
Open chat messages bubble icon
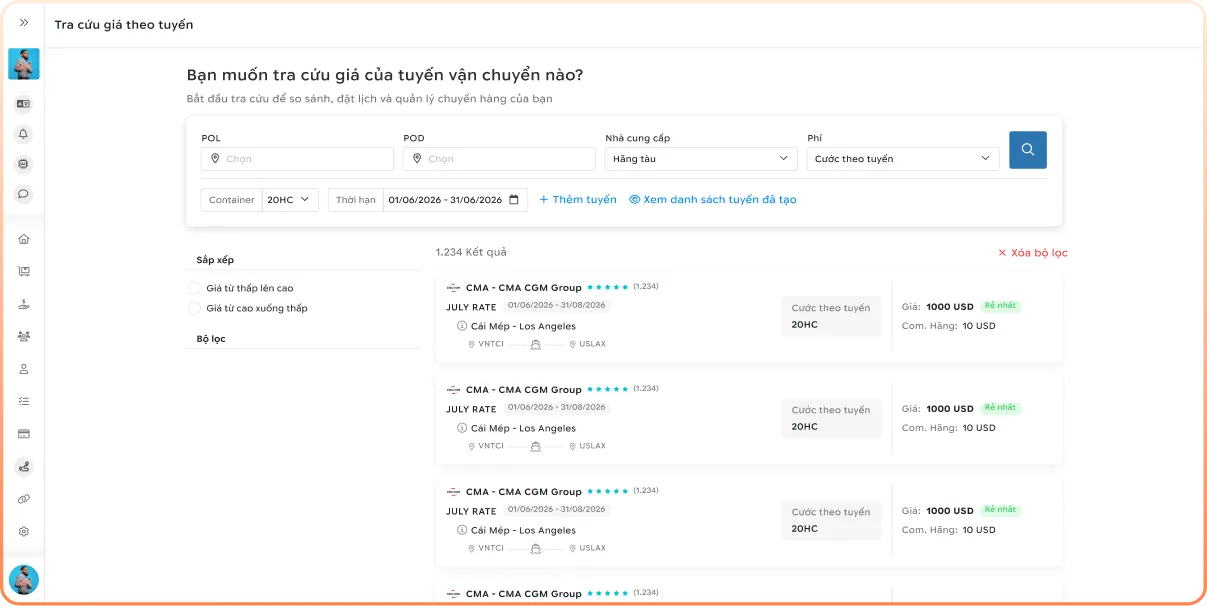[24, 194]
